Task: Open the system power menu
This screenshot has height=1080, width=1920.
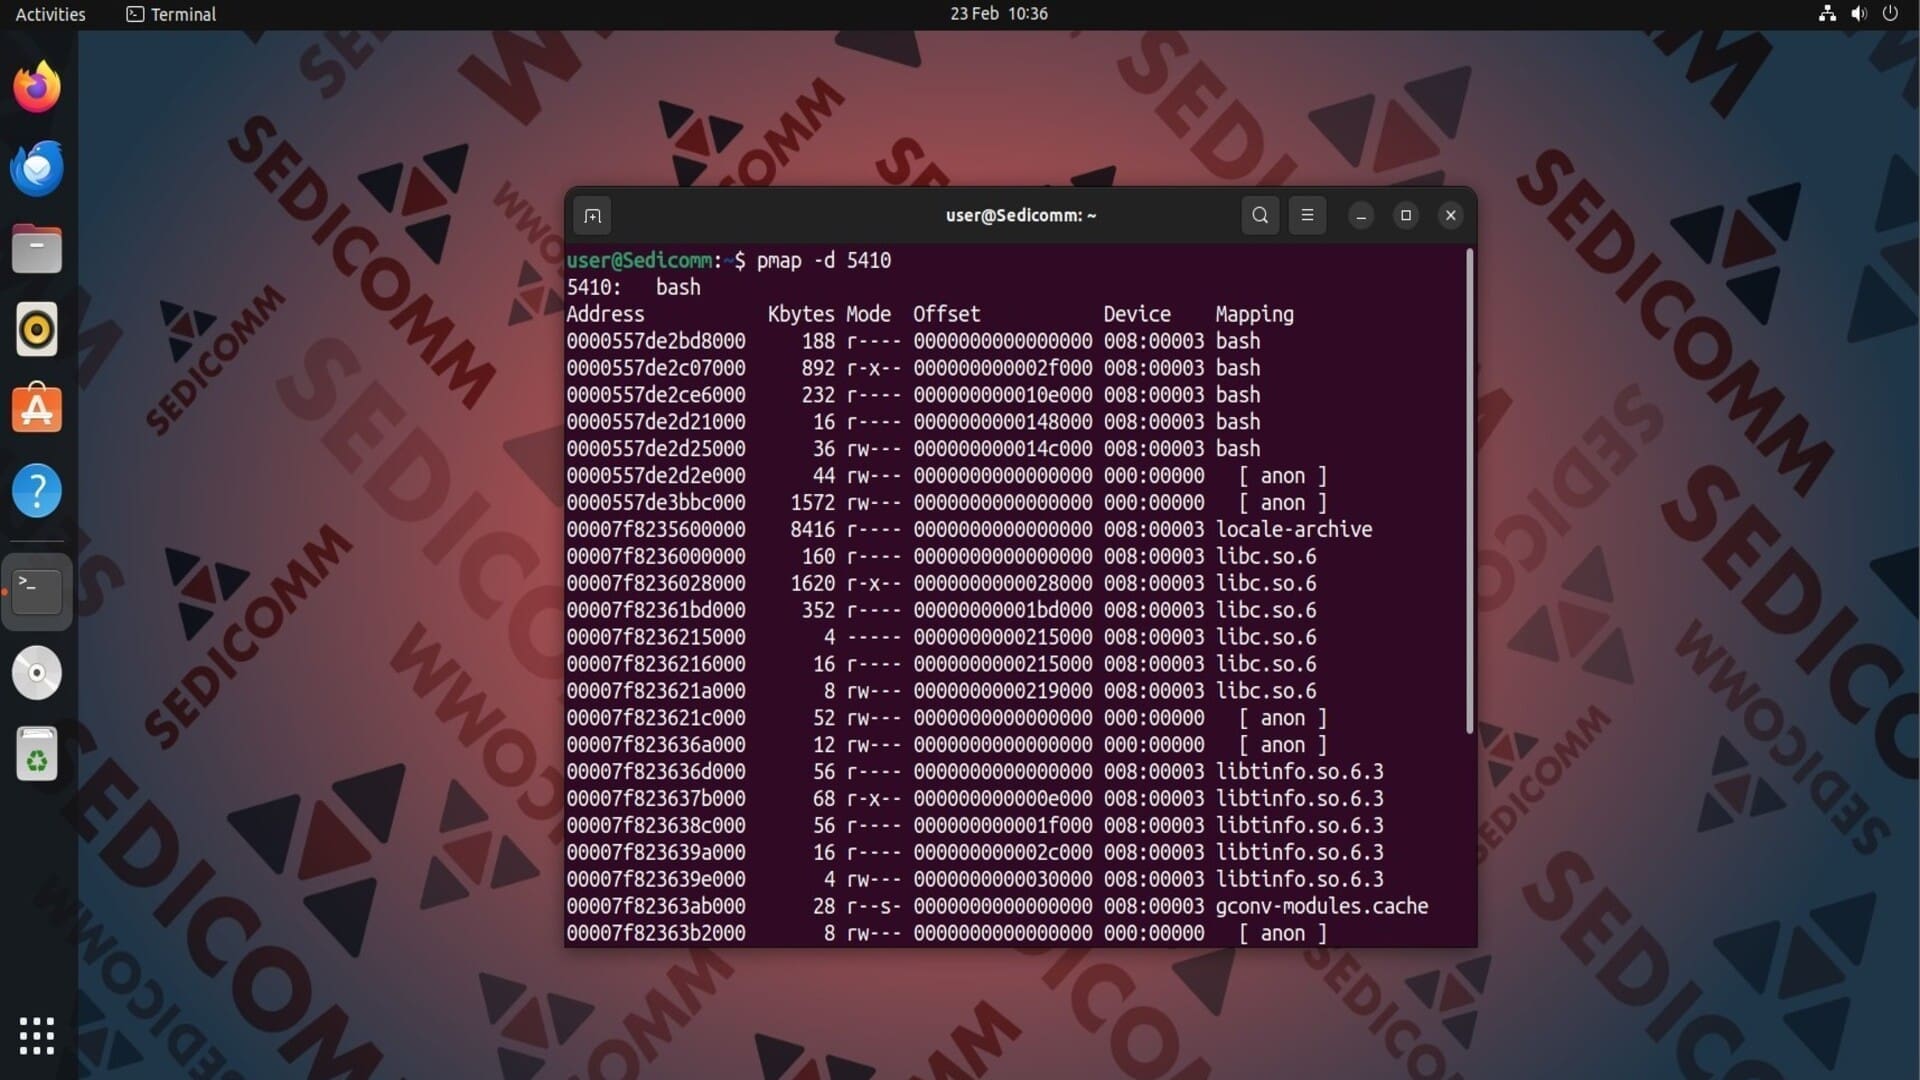Action: pyautogui.click(x=1890, y=14)
